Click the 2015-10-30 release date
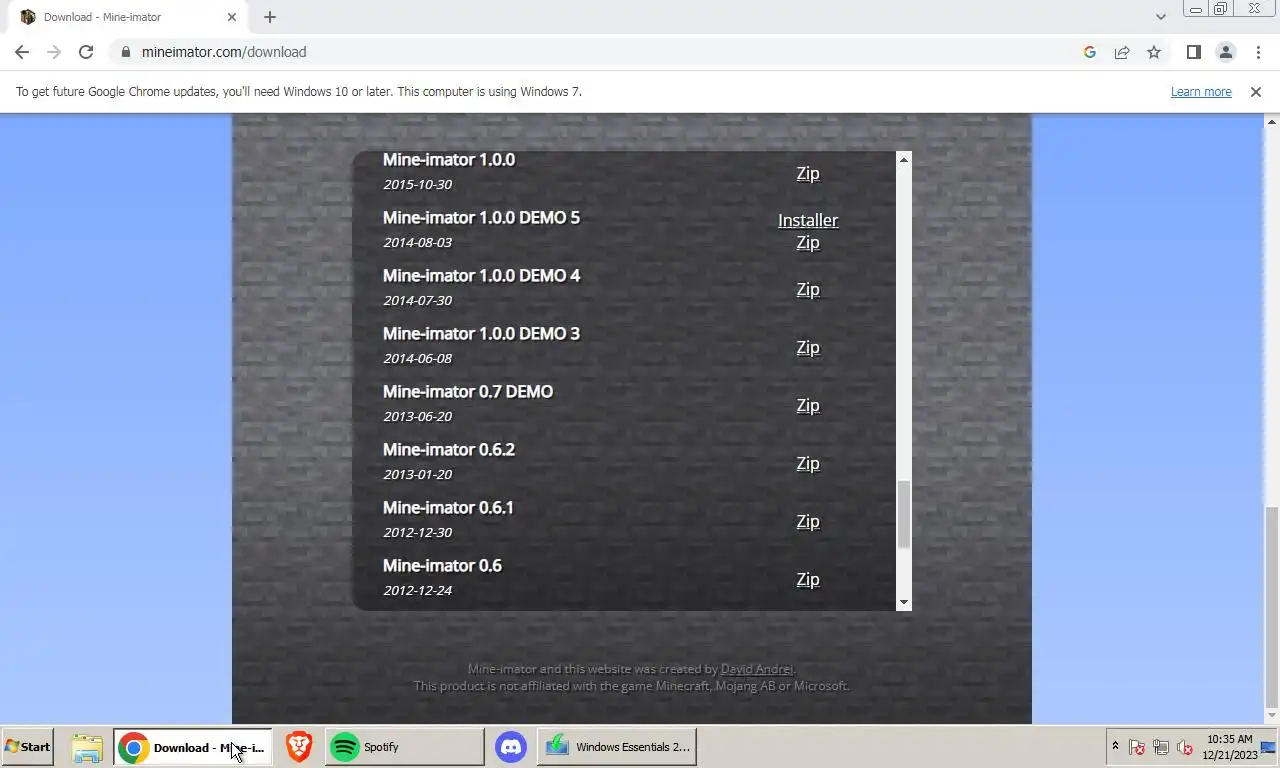Viewport: 1280px width, 768px height. 418,184
